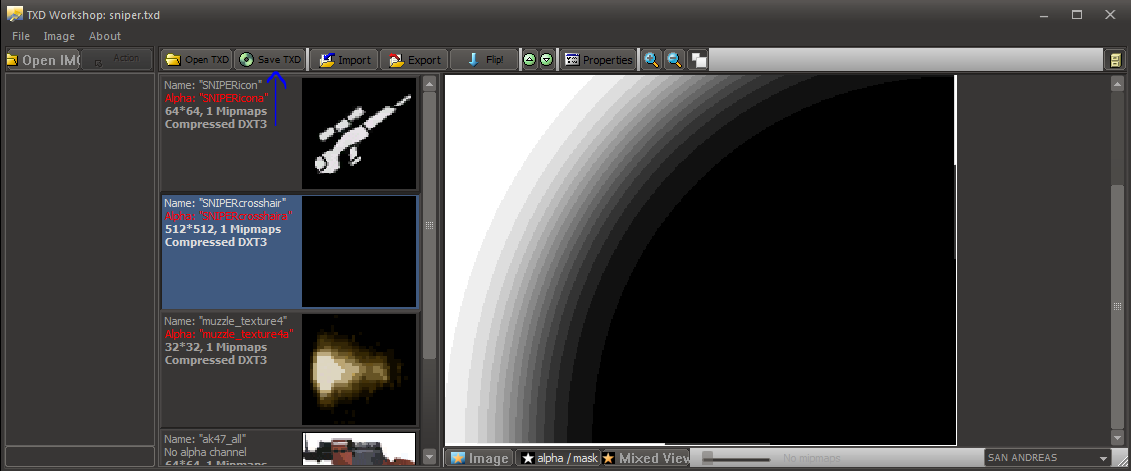
Task: Click the Action button
Action: click(x=117, y=60)
